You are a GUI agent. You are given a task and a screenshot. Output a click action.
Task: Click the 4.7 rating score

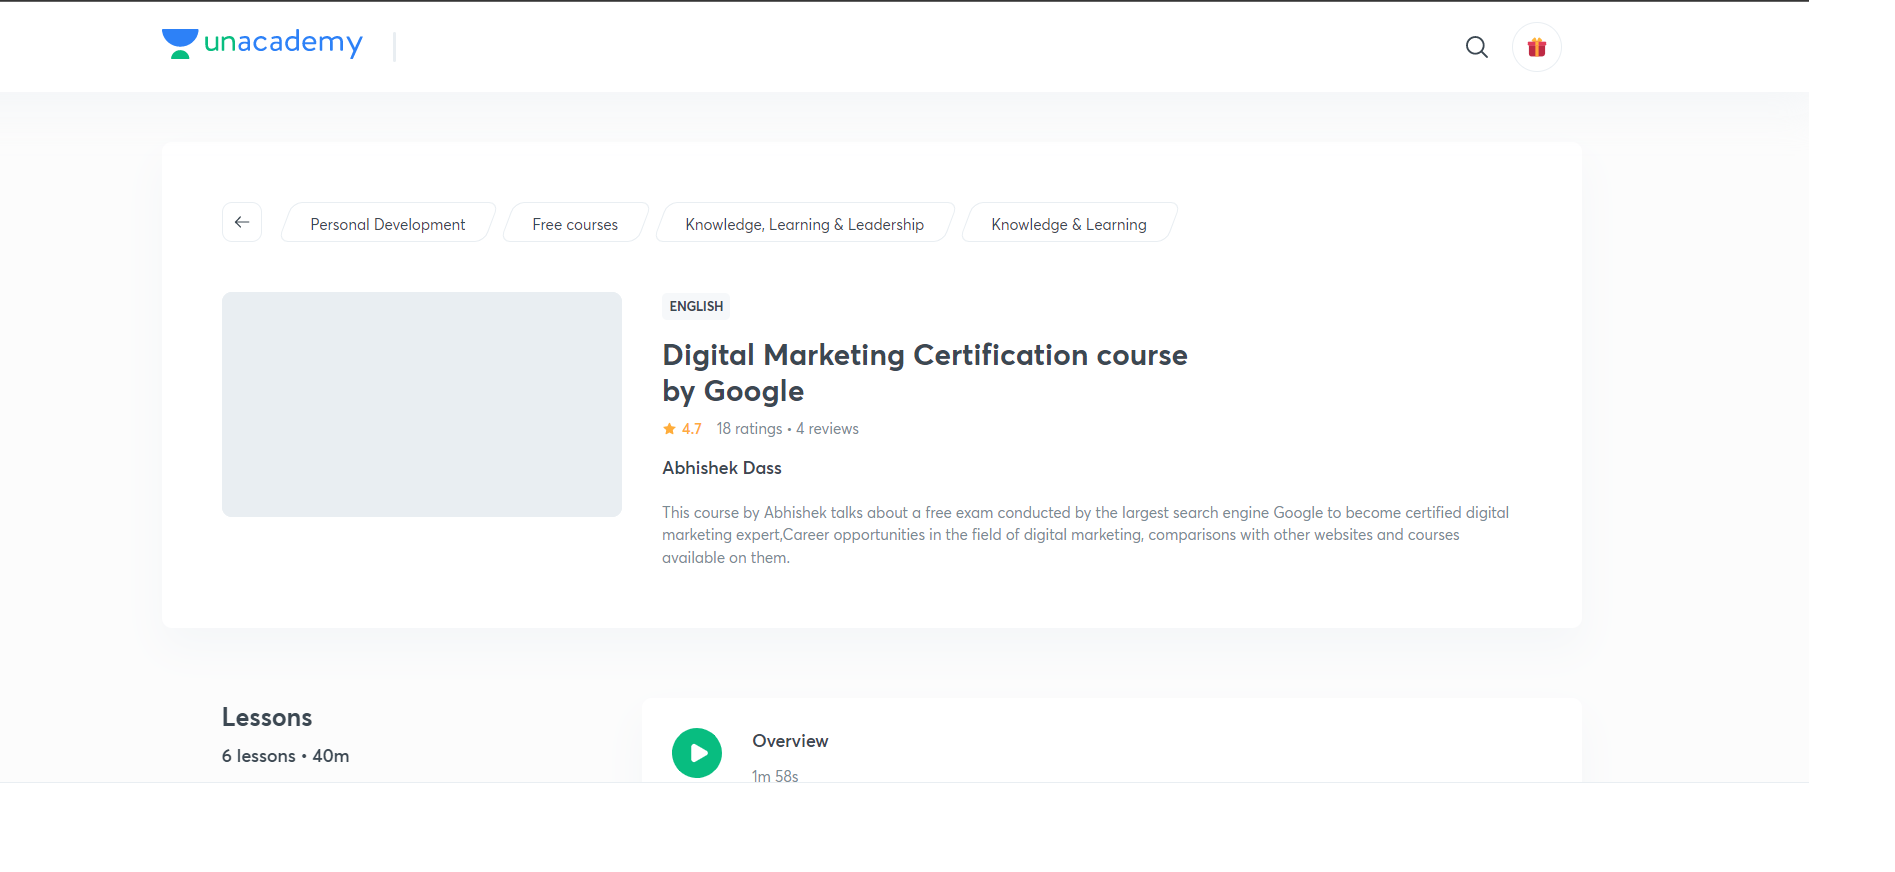tap(692, 429)
